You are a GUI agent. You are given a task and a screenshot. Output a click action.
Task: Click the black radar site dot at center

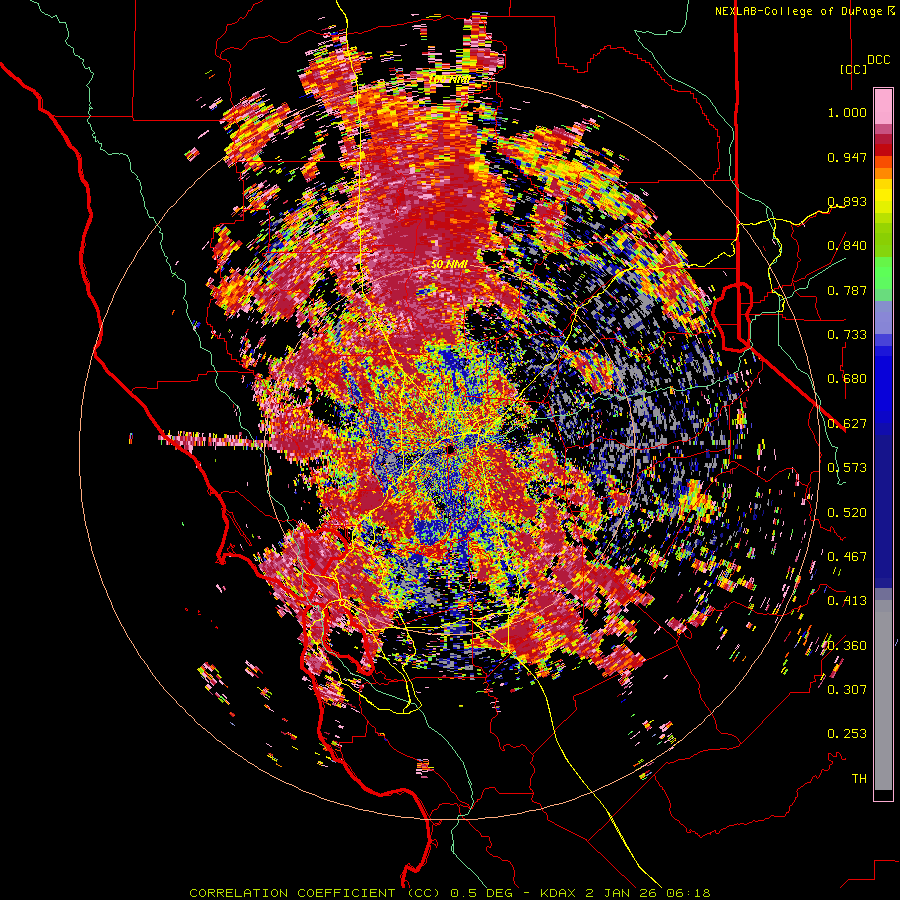tap(450, 448)
